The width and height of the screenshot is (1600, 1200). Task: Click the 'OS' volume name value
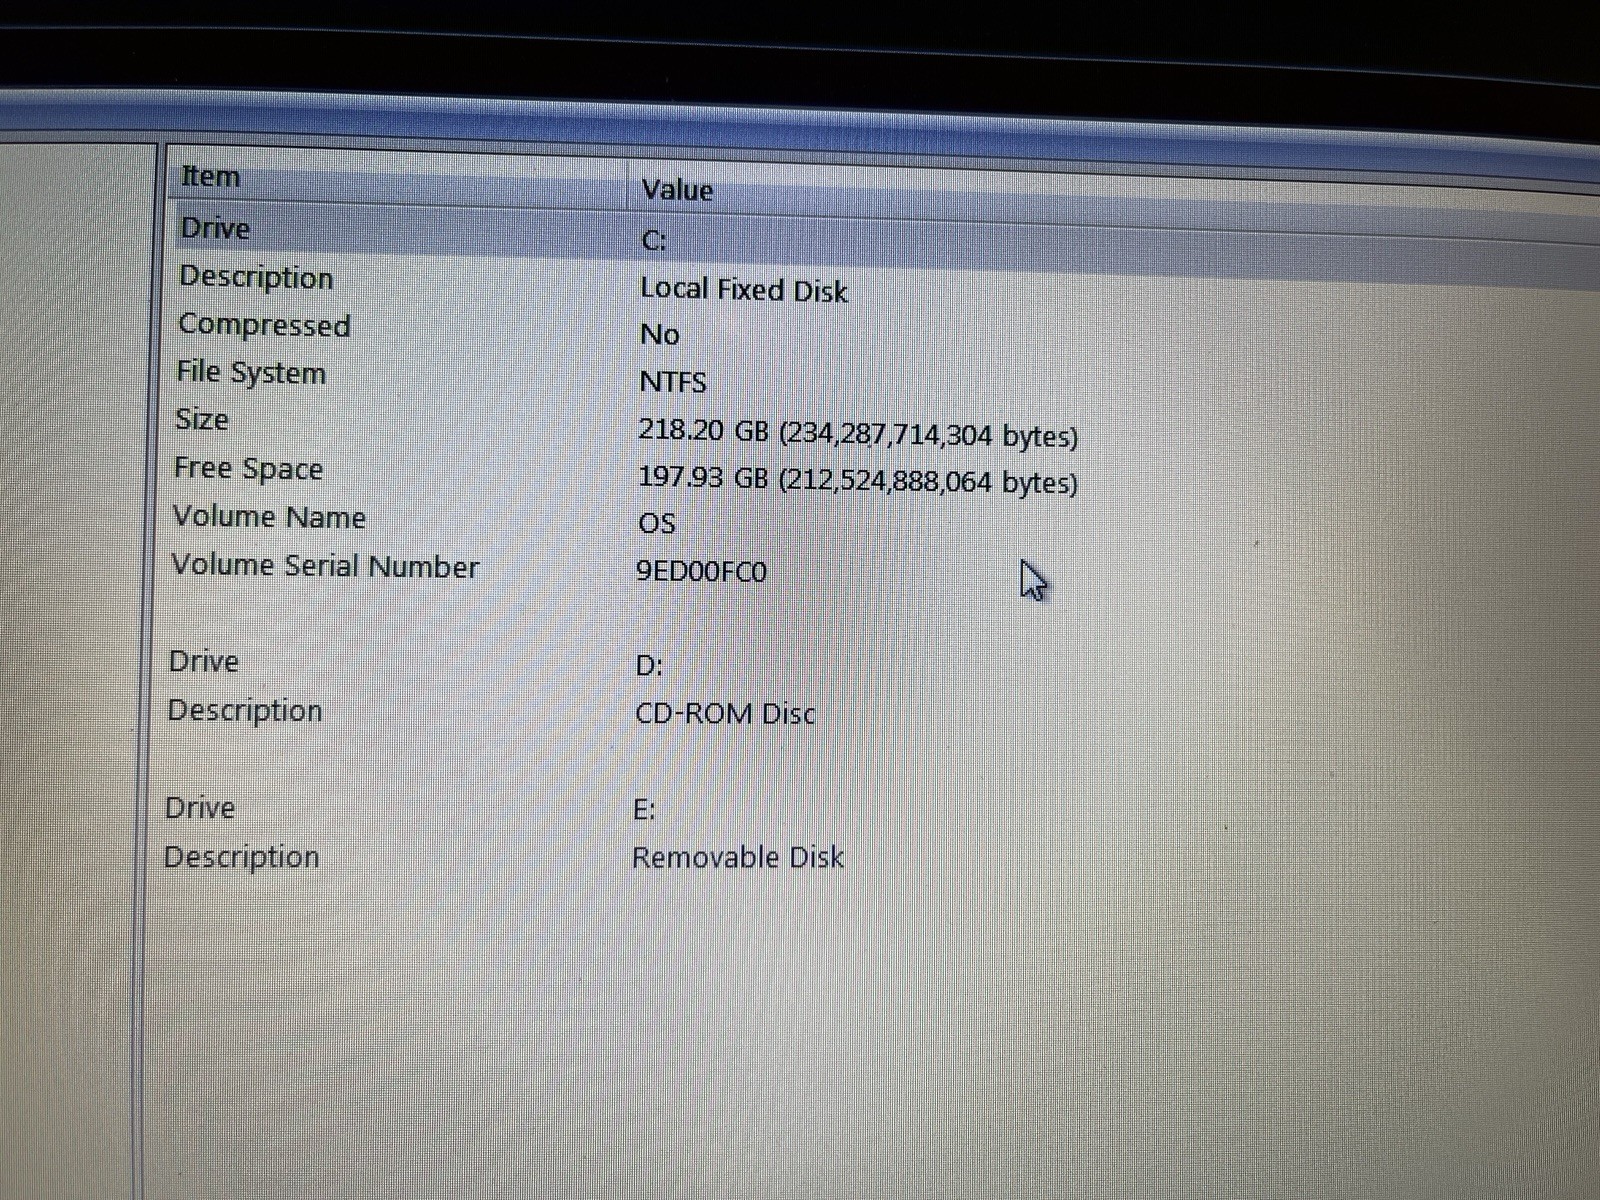(657, 524)
